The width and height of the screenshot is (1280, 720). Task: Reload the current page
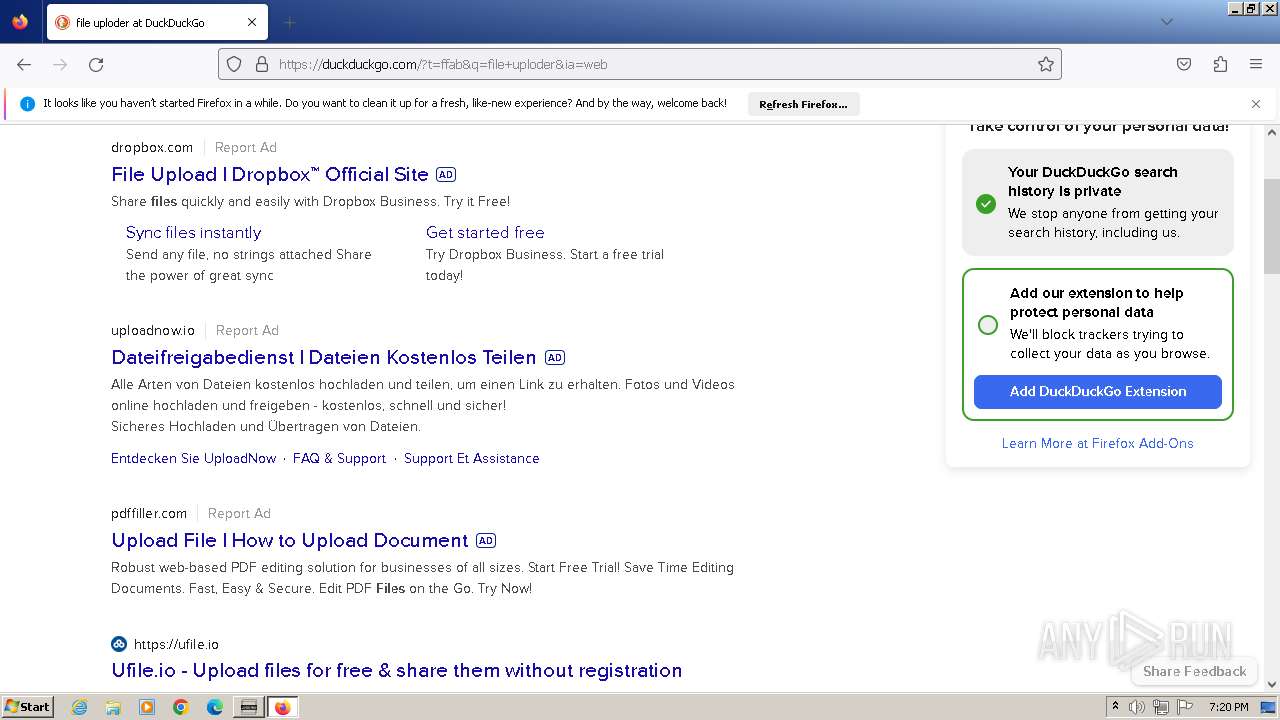tap(96, 64)
